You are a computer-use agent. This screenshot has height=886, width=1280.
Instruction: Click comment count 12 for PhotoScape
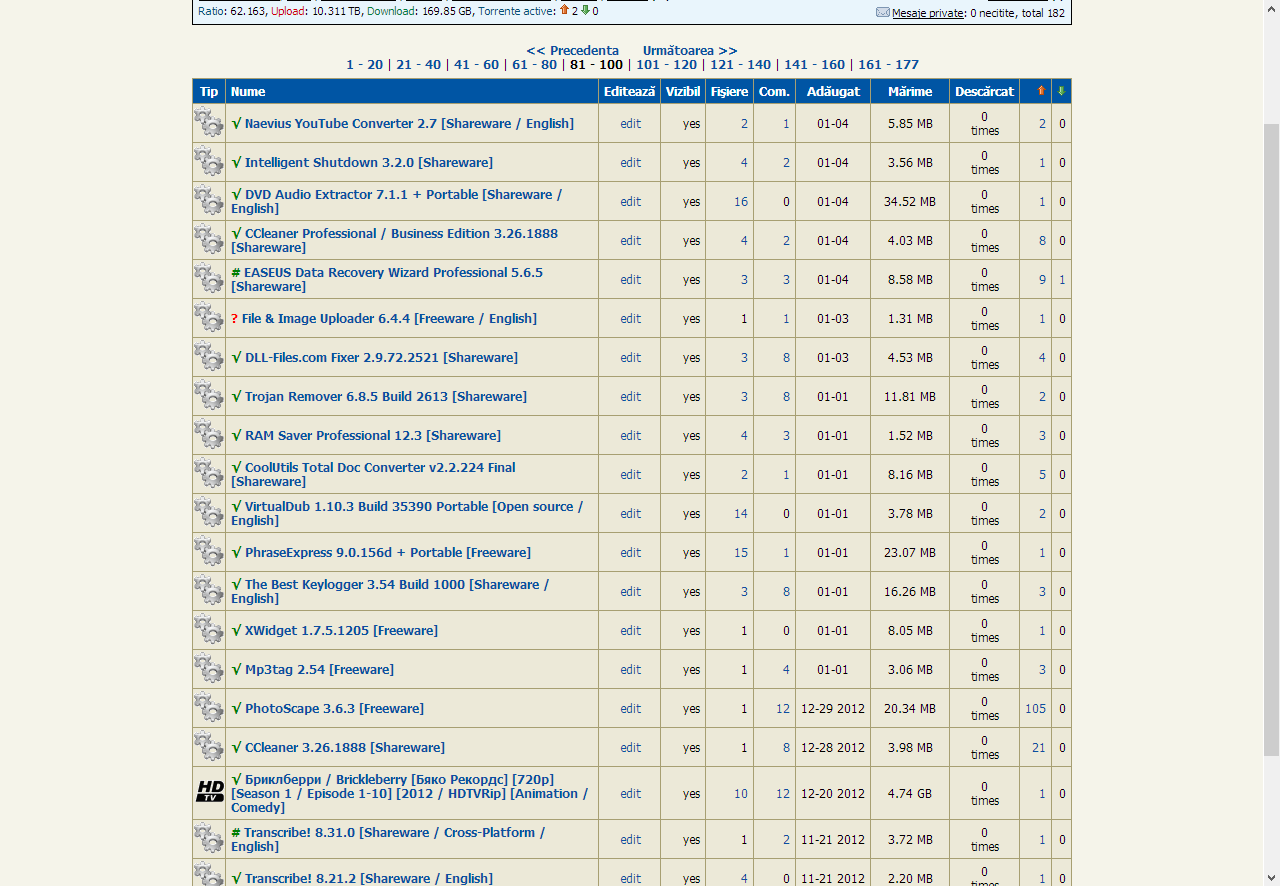click(783, 708)
